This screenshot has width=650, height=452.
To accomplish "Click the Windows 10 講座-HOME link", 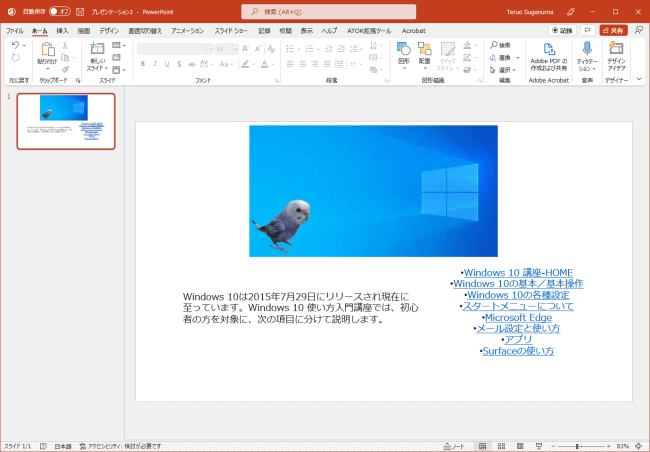I will point(518,272).
